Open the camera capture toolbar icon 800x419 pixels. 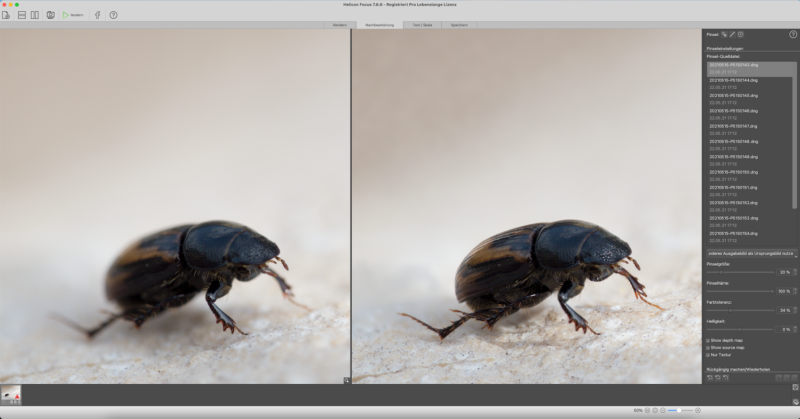click(x=51, y=15)
